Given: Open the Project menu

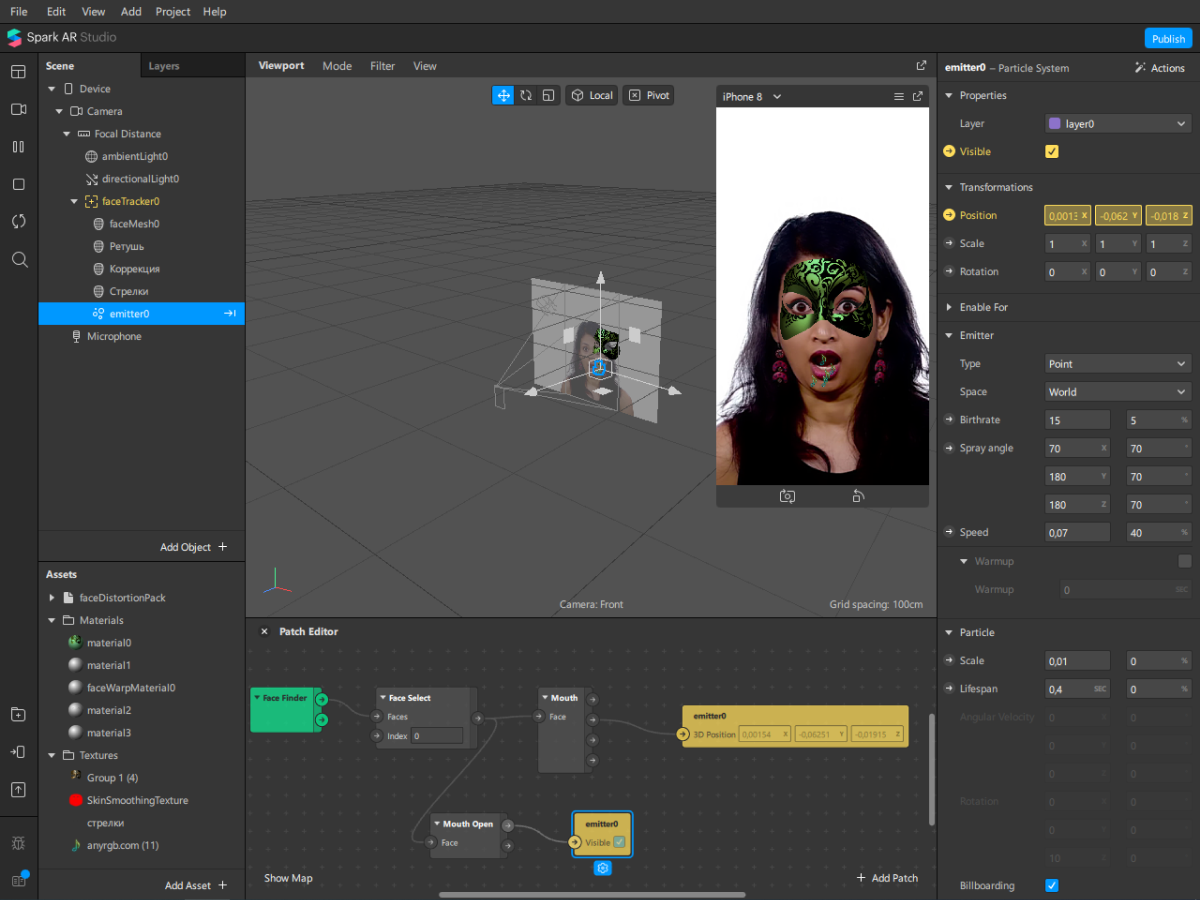Looking at the screenshot, I should [173, 12].
